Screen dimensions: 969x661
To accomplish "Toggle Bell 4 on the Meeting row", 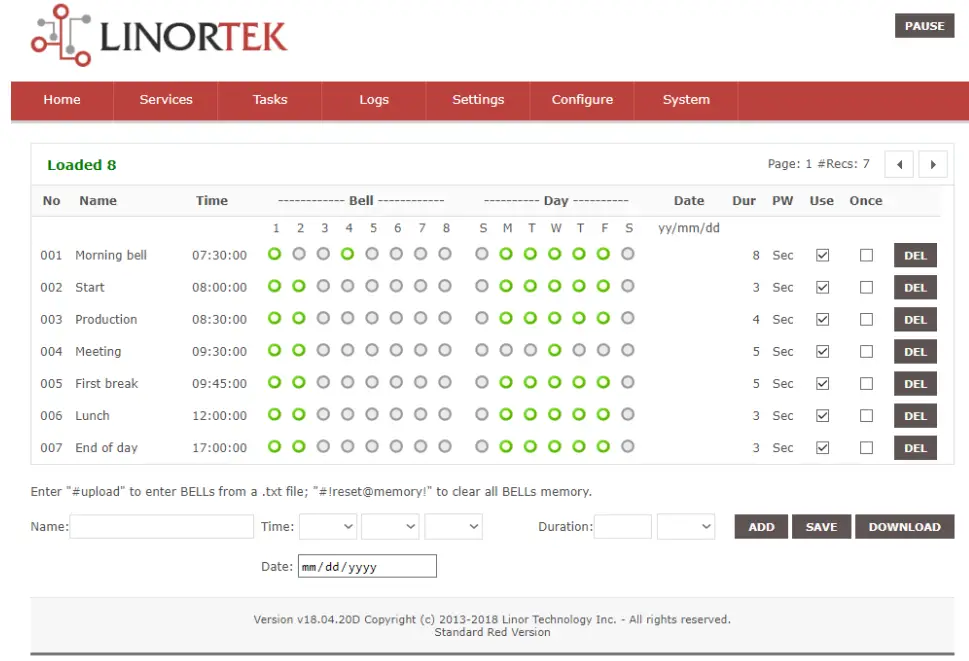I will pyautogui.click(x=348, y=350).
